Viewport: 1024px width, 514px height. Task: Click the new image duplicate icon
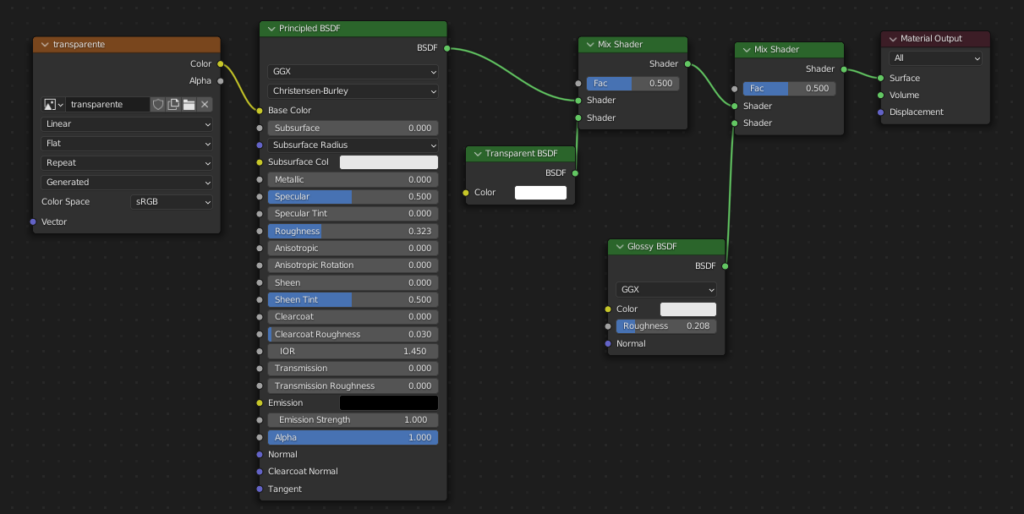coord(173,104)
